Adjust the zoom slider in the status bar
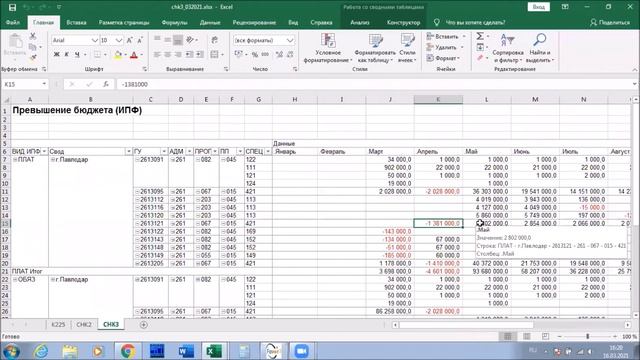The width and height of the screenshot is (640, 360). [x=588, y=336]
